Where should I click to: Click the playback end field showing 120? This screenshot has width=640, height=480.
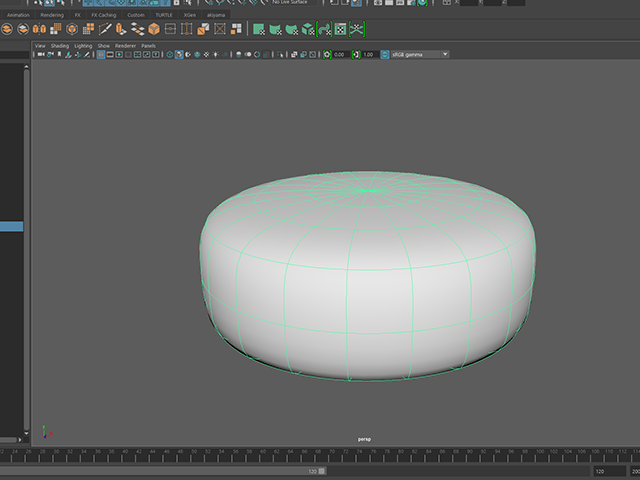(609, 471)
